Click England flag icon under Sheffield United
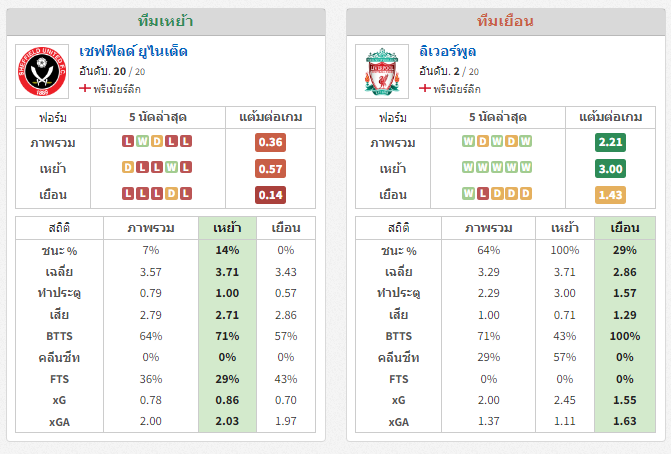Image resolution: width=671 pixels, height=454 pixels. (85, 89)
